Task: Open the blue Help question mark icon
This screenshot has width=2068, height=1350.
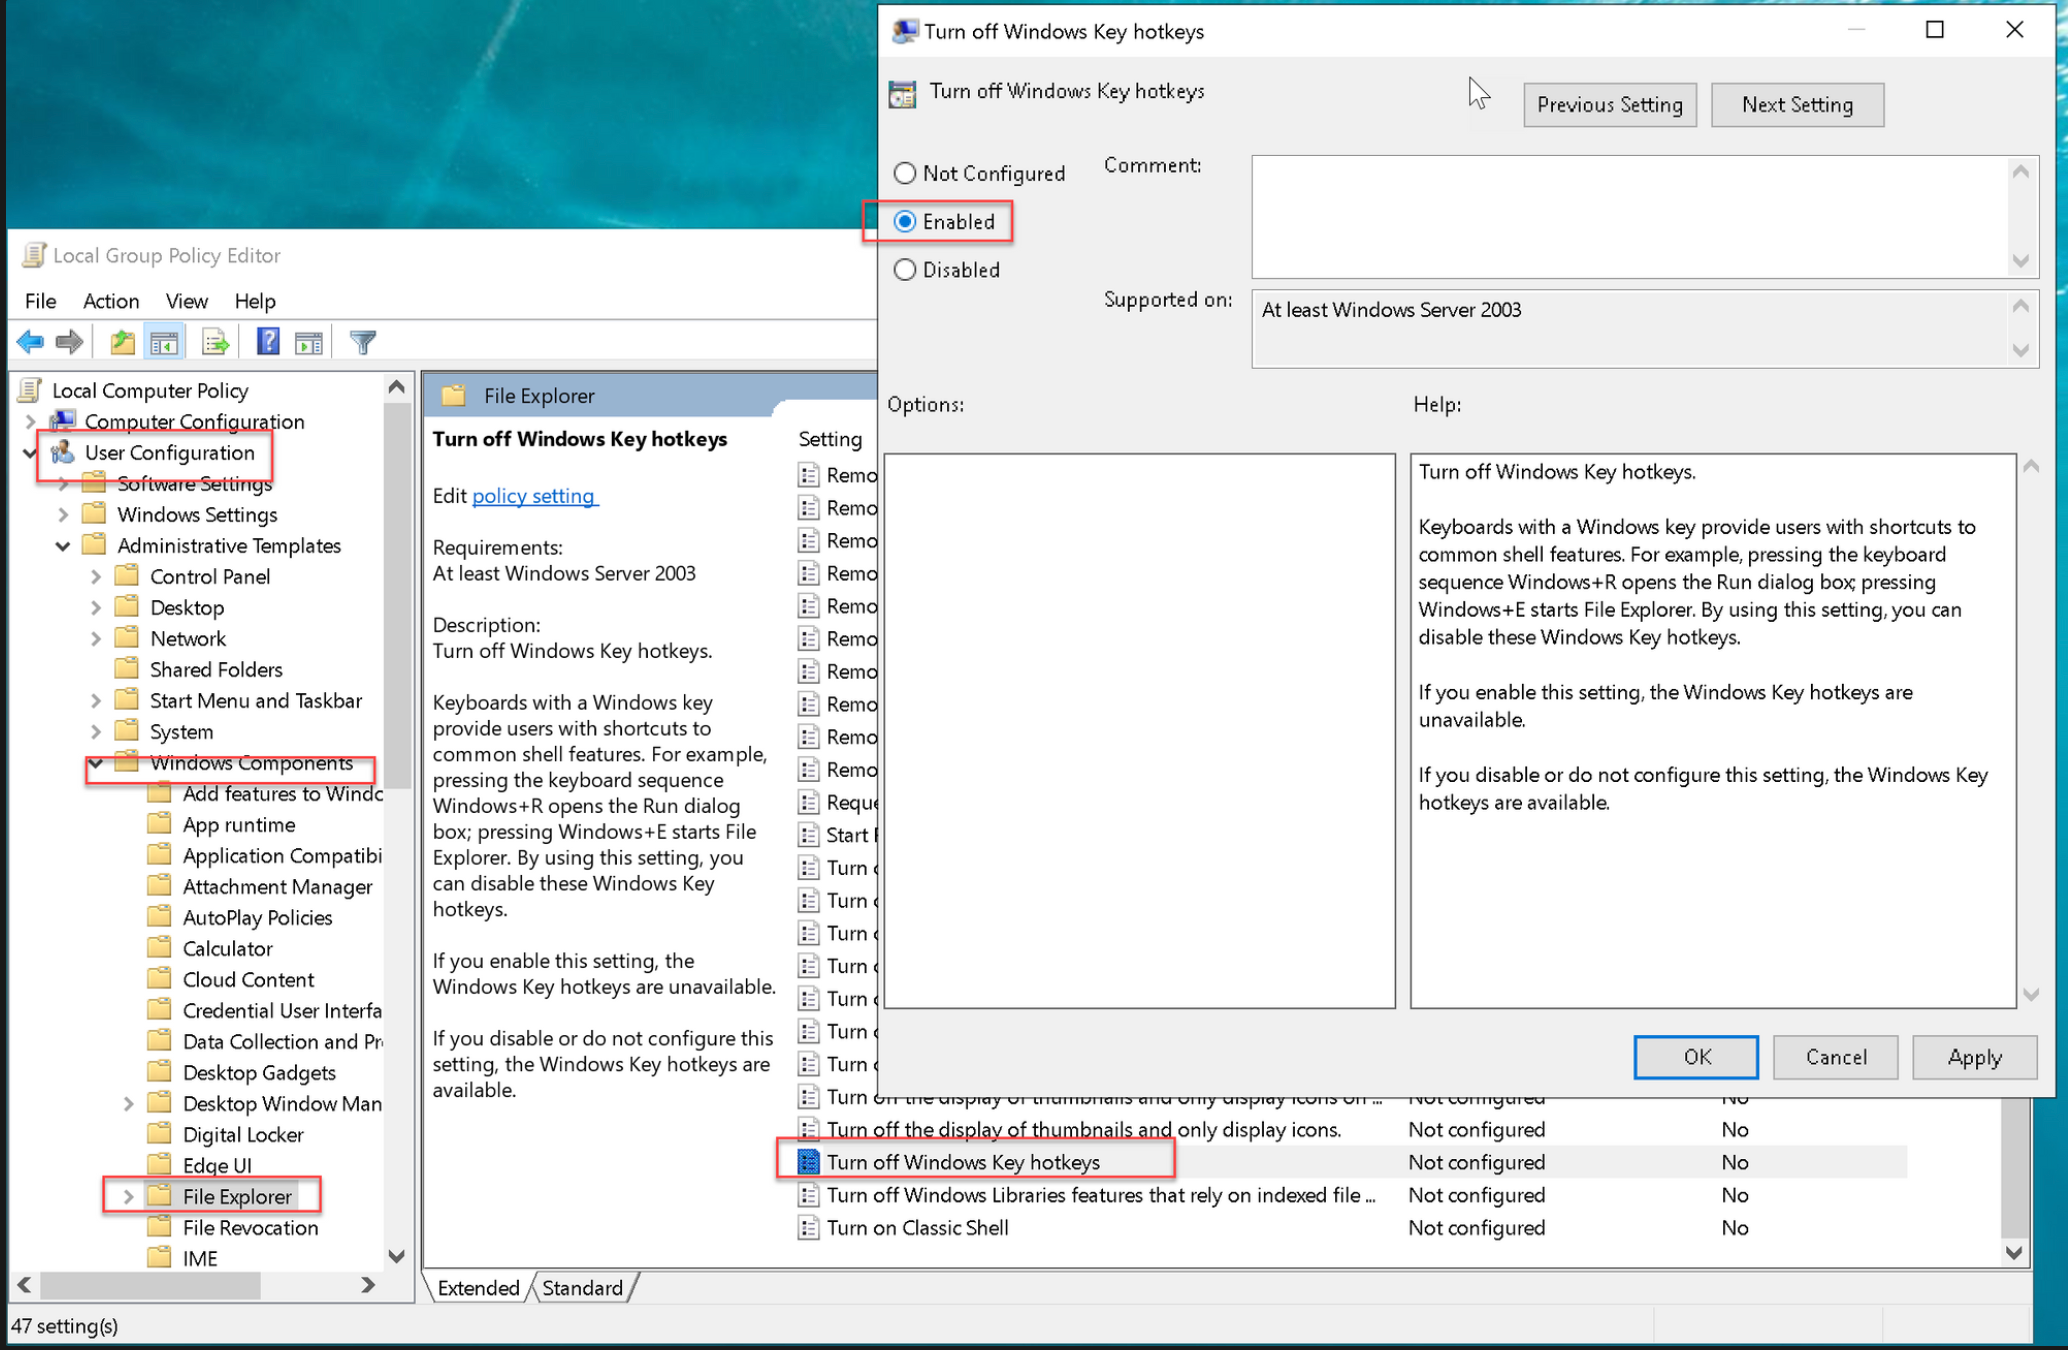Action: tap(267, 343)
